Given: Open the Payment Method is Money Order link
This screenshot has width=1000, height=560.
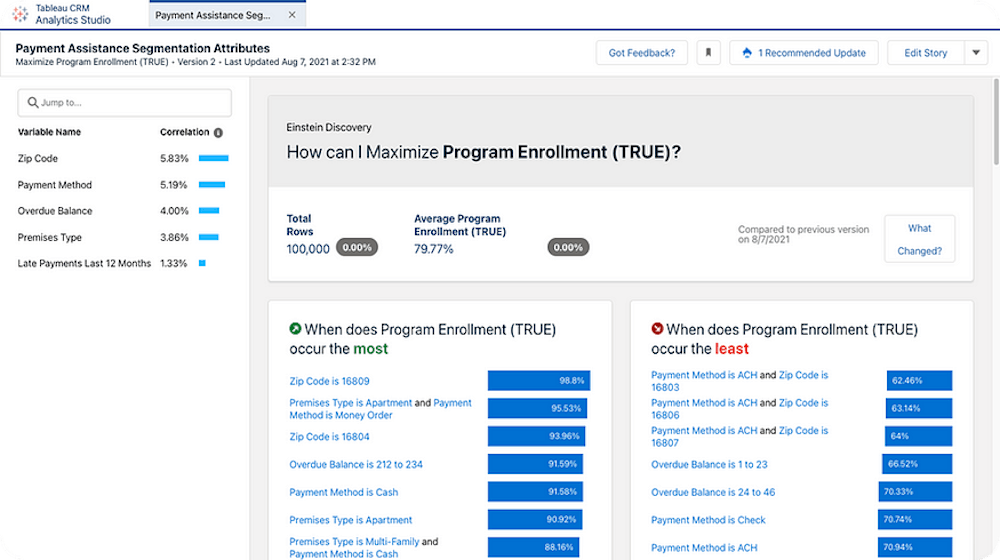Looking at the screenshot, I should point(380,409).
